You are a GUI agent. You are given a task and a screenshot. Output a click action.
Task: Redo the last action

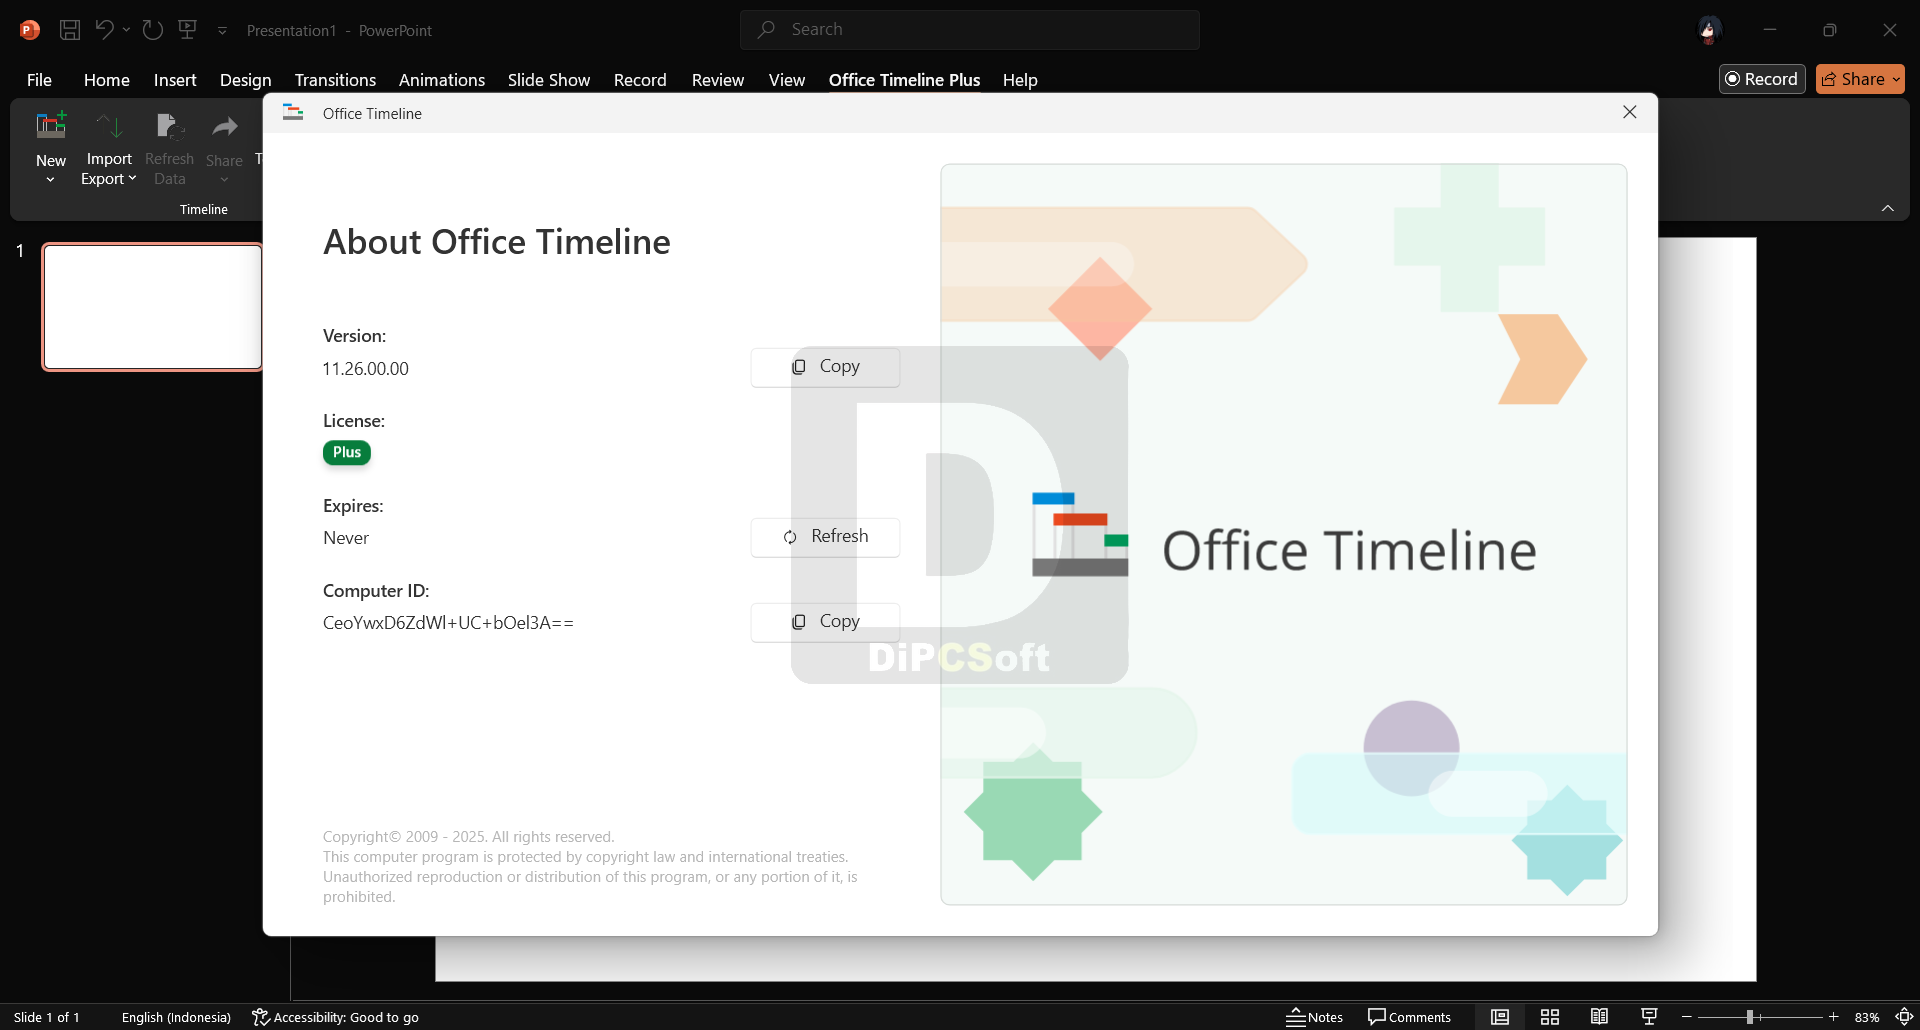[152, 30]
